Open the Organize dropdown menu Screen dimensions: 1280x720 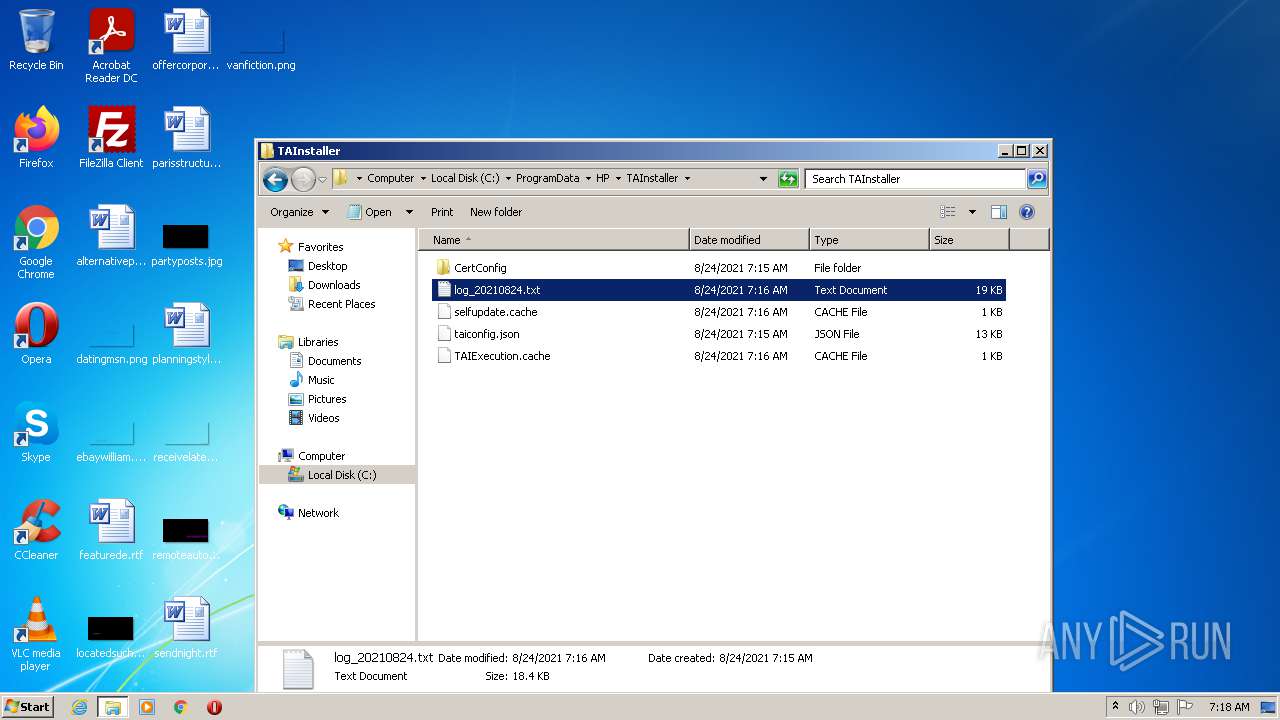(x=299, y=212)
